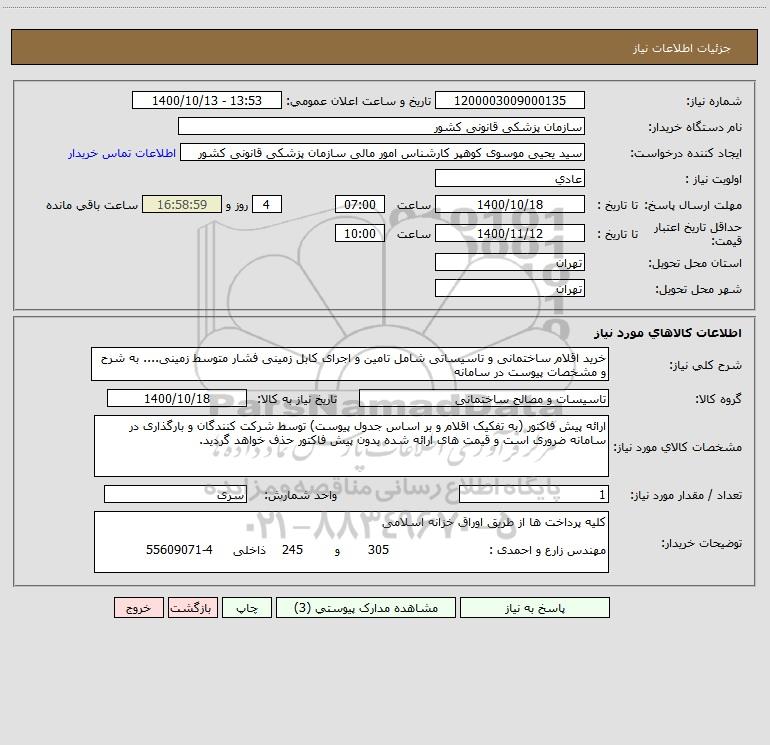Click the گروه کالا label
The height and width of the screenshot is (745, 770).
tap(718, 399)
